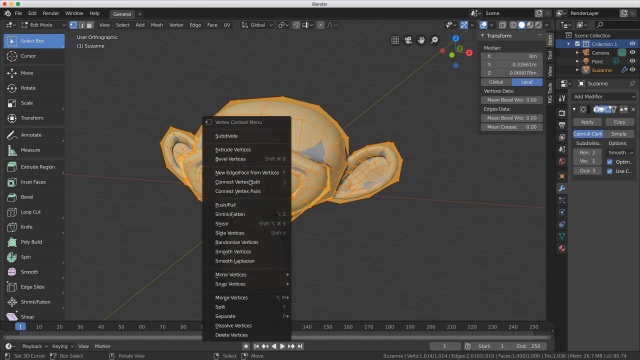Viewport: 640px width, 360px height.
Task: Click the Start frame field
Action: pos(492,346)
